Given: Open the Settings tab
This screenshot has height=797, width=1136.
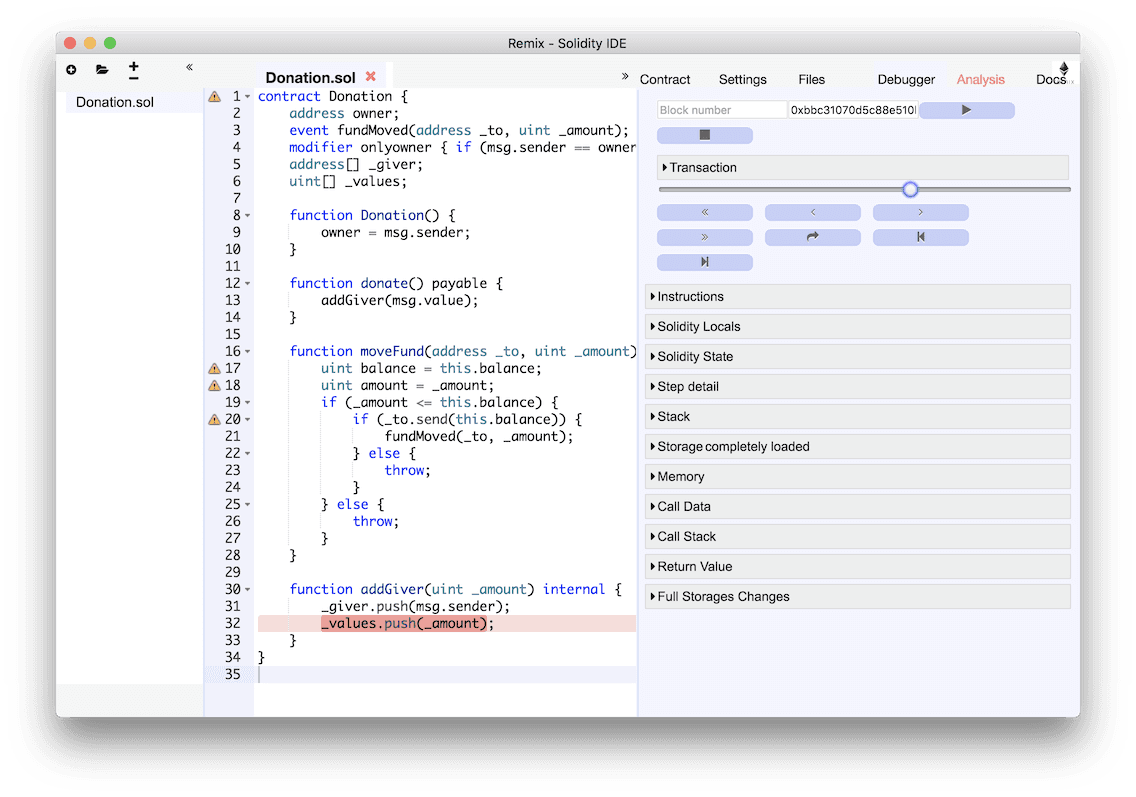Looking at the screenshot, I should coord(742,80).
